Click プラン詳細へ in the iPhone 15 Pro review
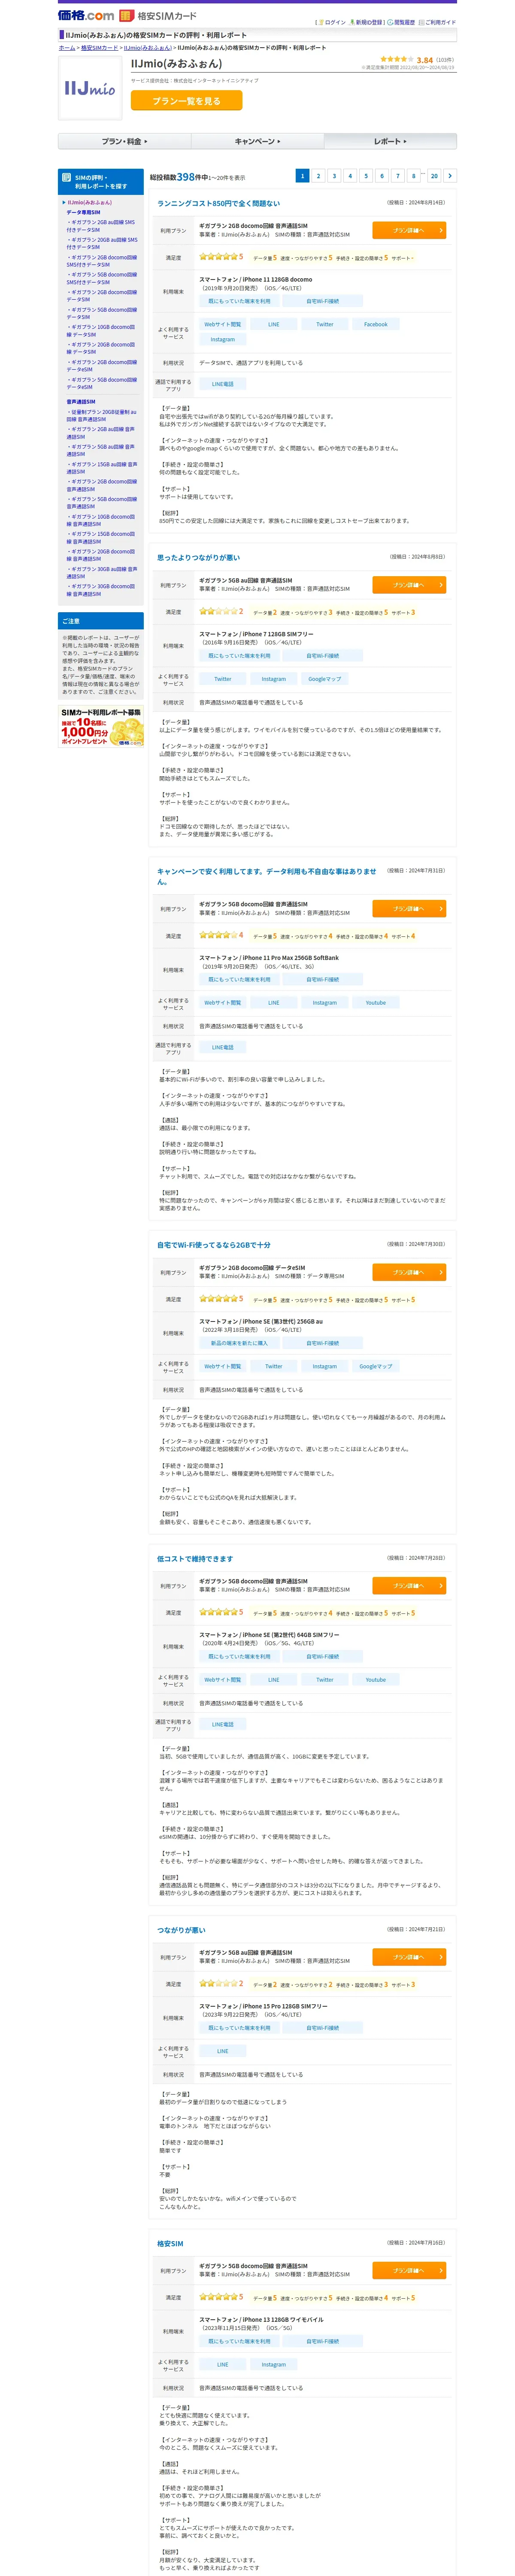 [409, 1957]
